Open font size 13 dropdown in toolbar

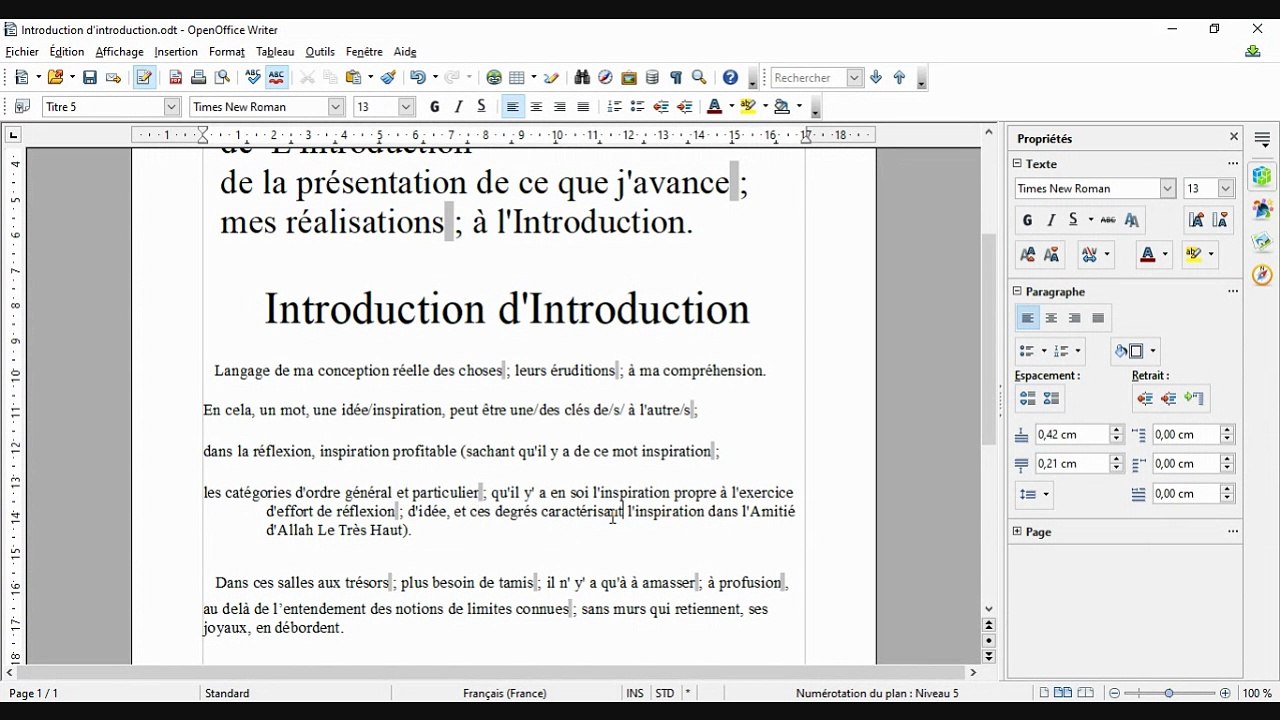click(x=406, y=106)
